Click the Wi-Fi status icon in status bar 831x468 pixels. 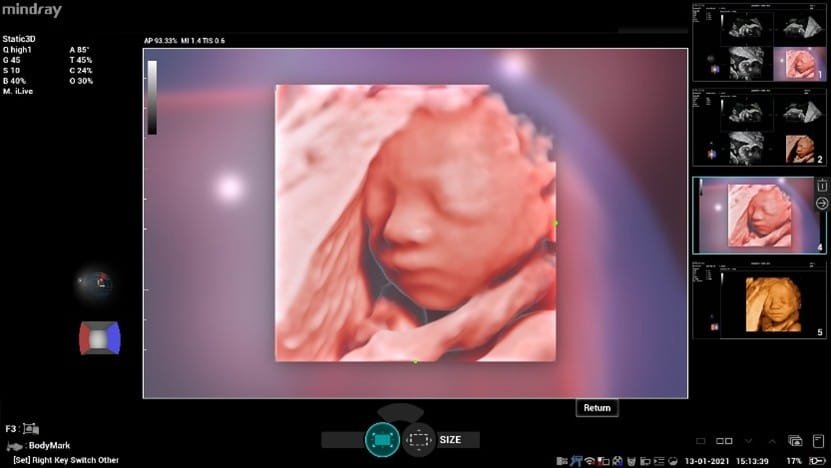click(592, 460)
